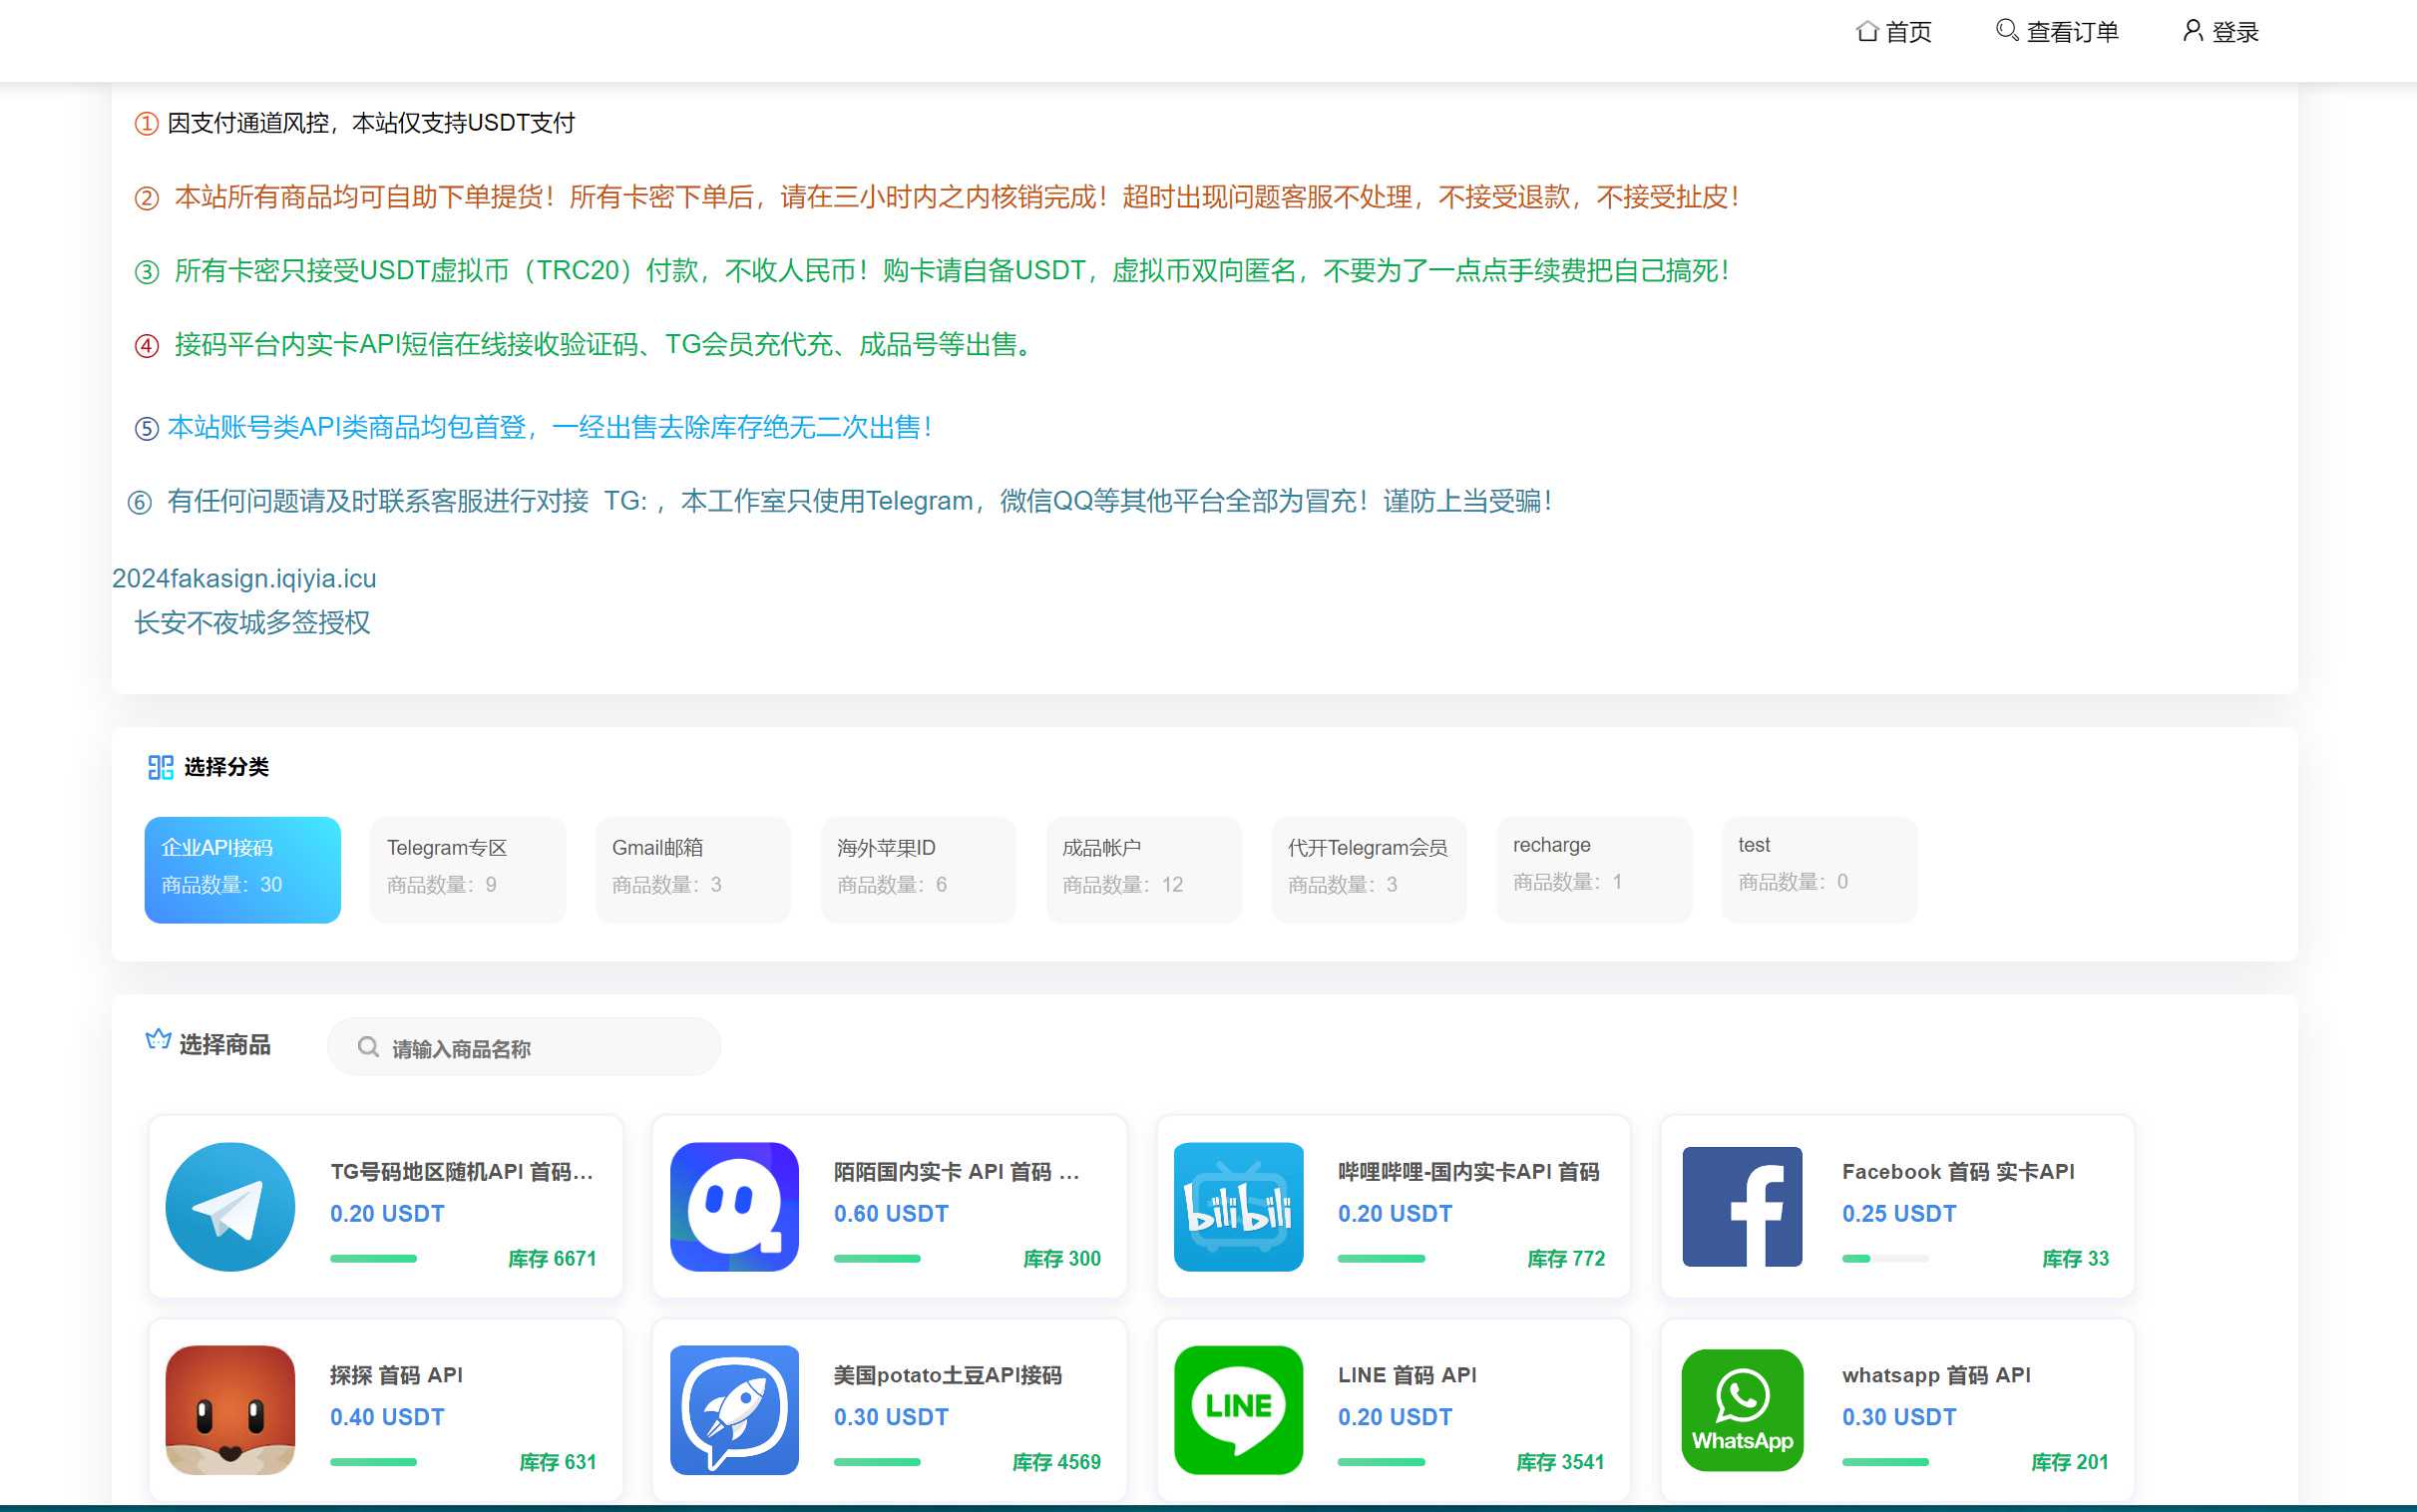Click the 库存 3541 stock label

(x=1560, y=1462)
